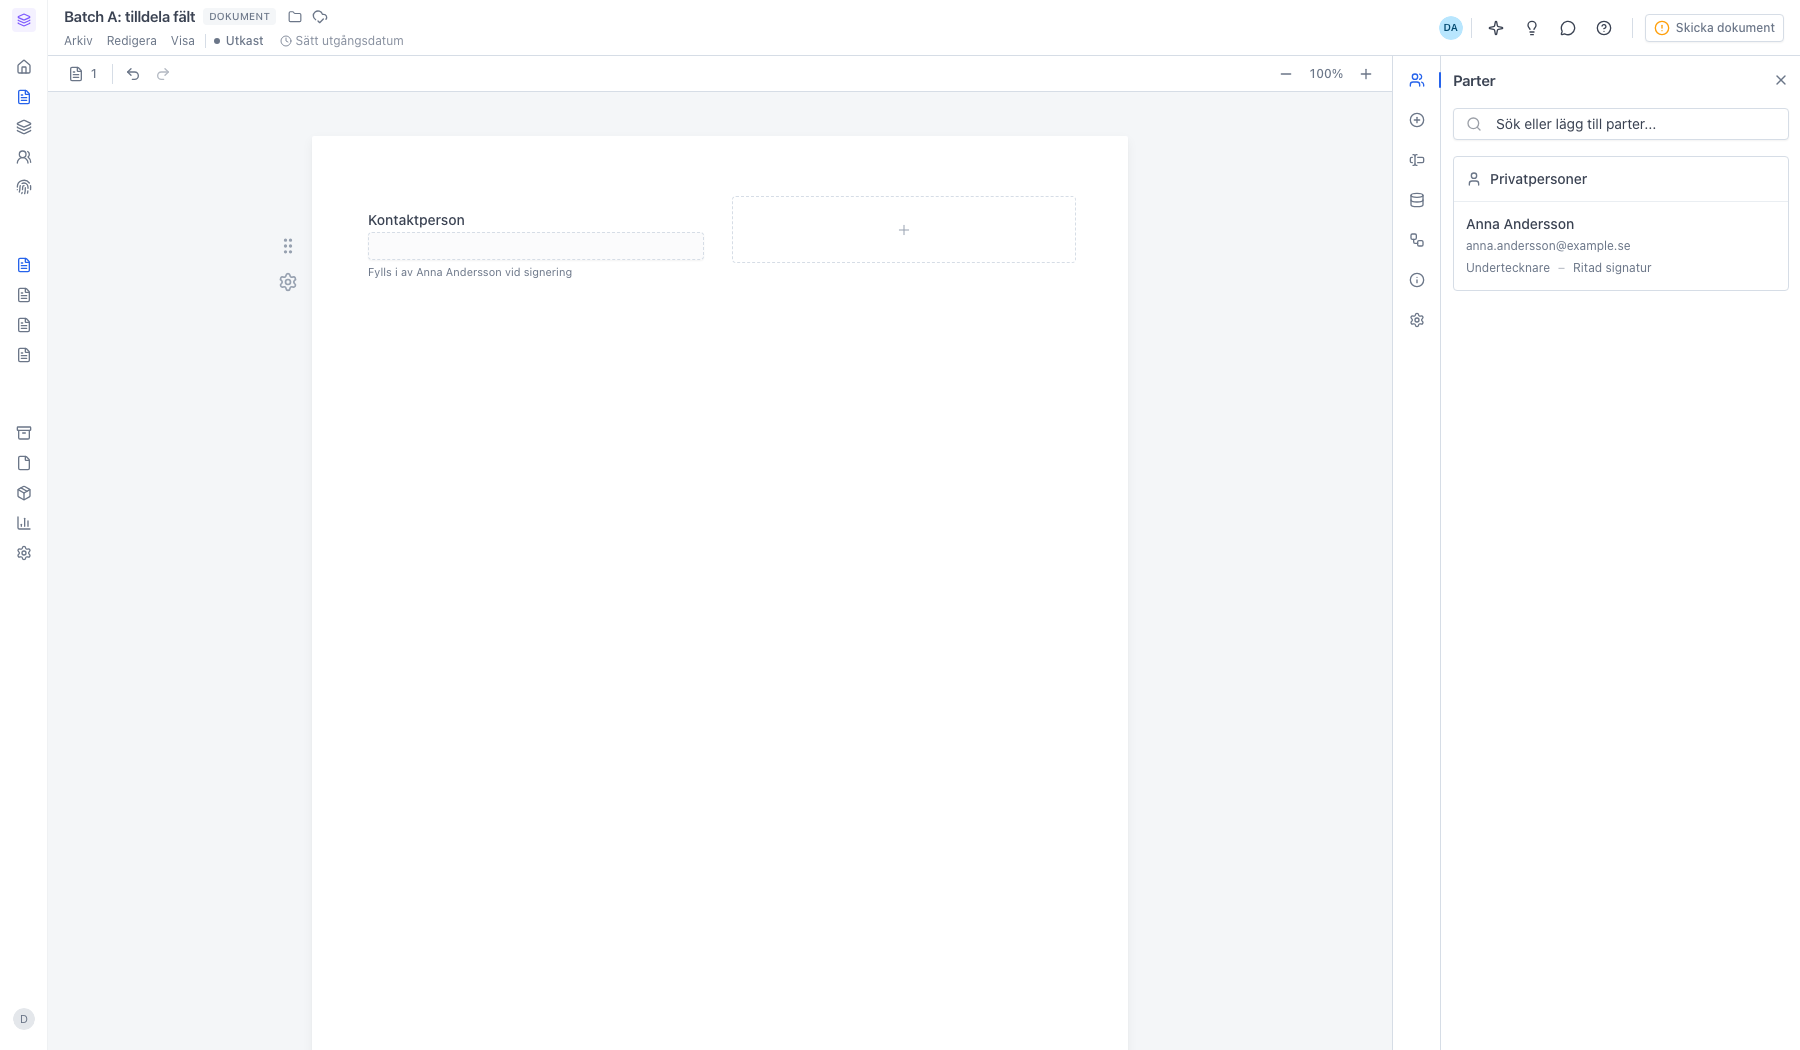Open the database icon in the right rail

[x=1417, y=200]
